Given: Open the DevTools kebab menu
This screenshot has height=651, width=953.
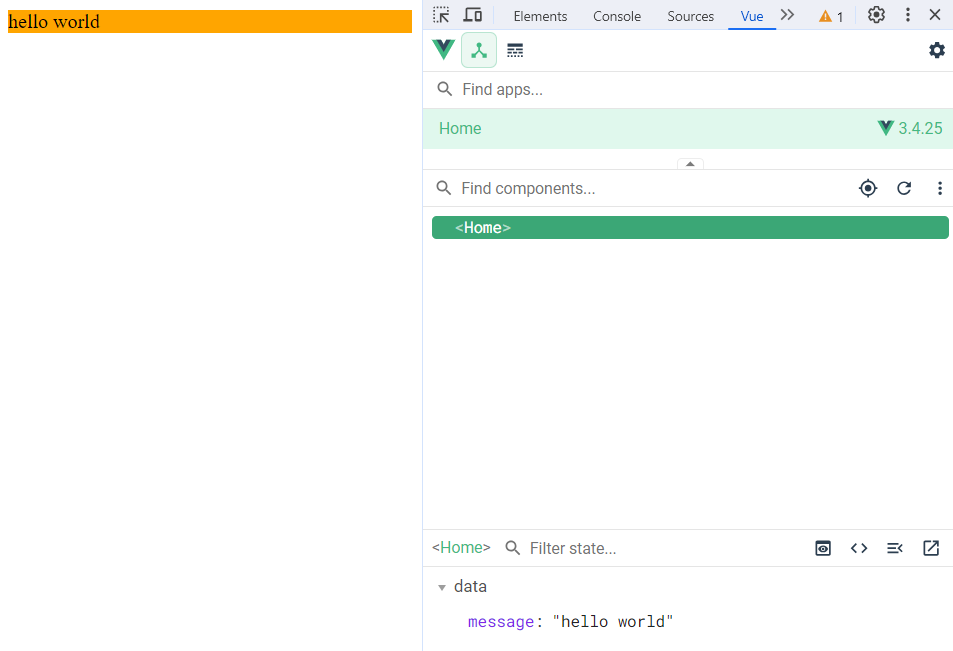Looking at the screenshot, I should pos(908,15).
